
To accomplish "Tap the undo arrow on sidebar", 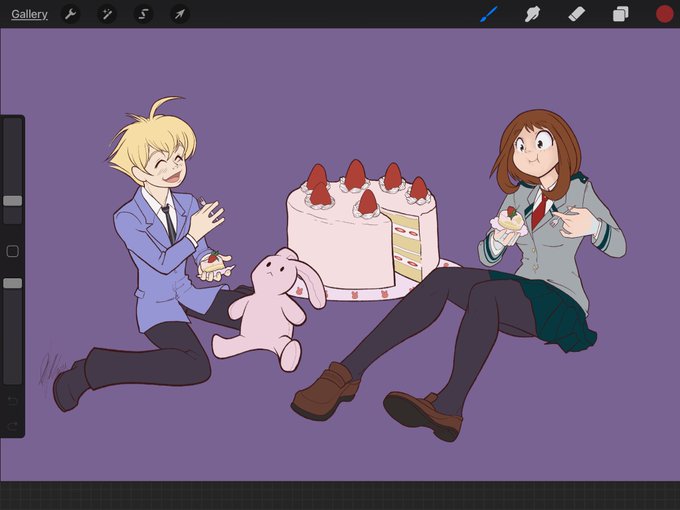I will 13,400.
